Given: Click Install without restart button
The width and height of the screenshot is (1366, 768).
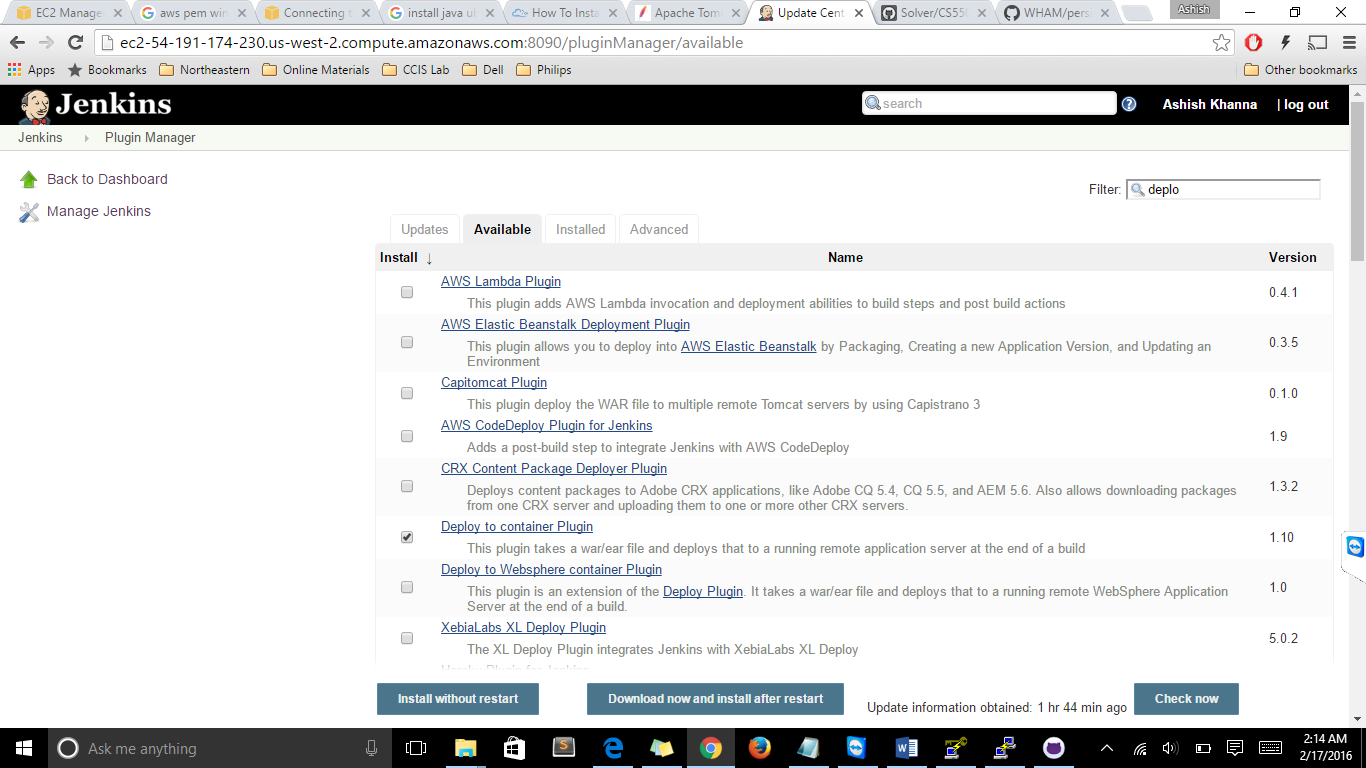Looking at the screenshot, I should (x=458, y=699).
